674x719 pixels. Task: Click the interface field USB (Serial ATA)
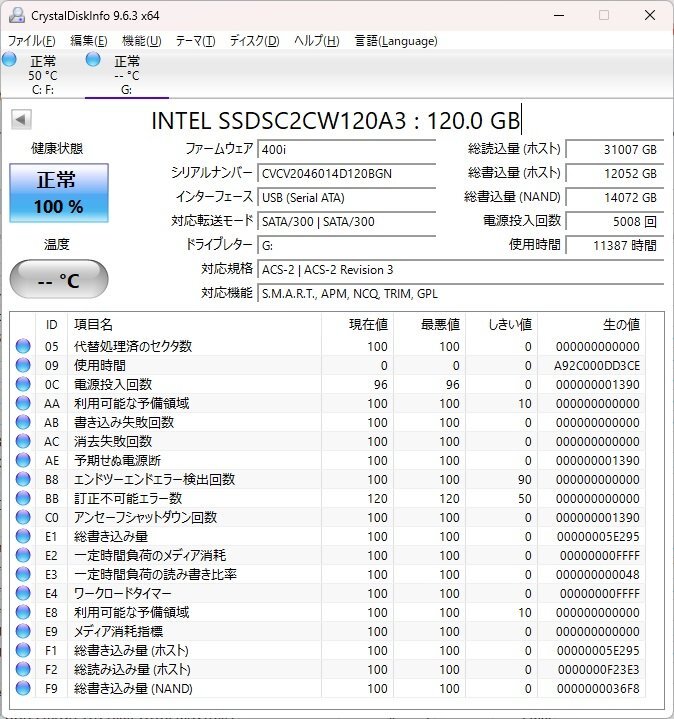pos(347,198)
